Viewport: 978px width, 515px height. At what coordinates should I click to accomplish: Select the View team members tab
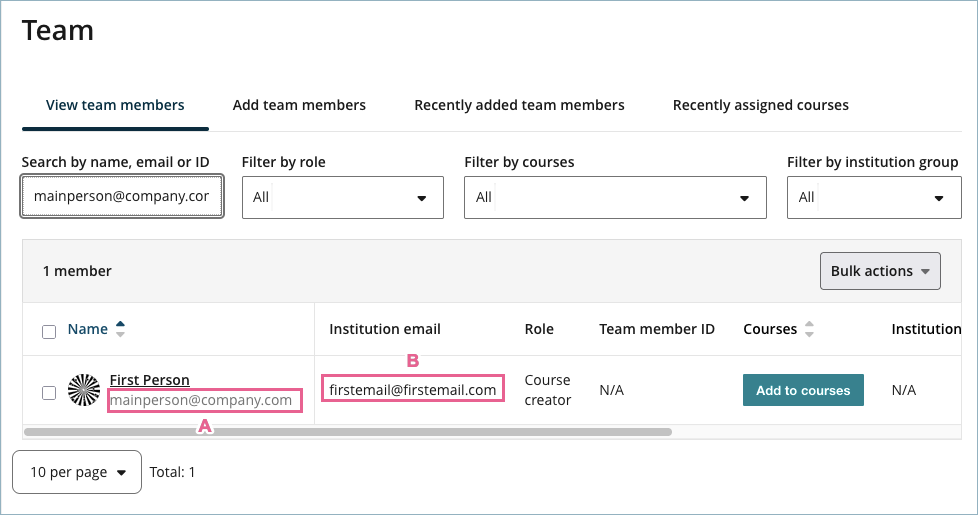[x=115, y=105]
